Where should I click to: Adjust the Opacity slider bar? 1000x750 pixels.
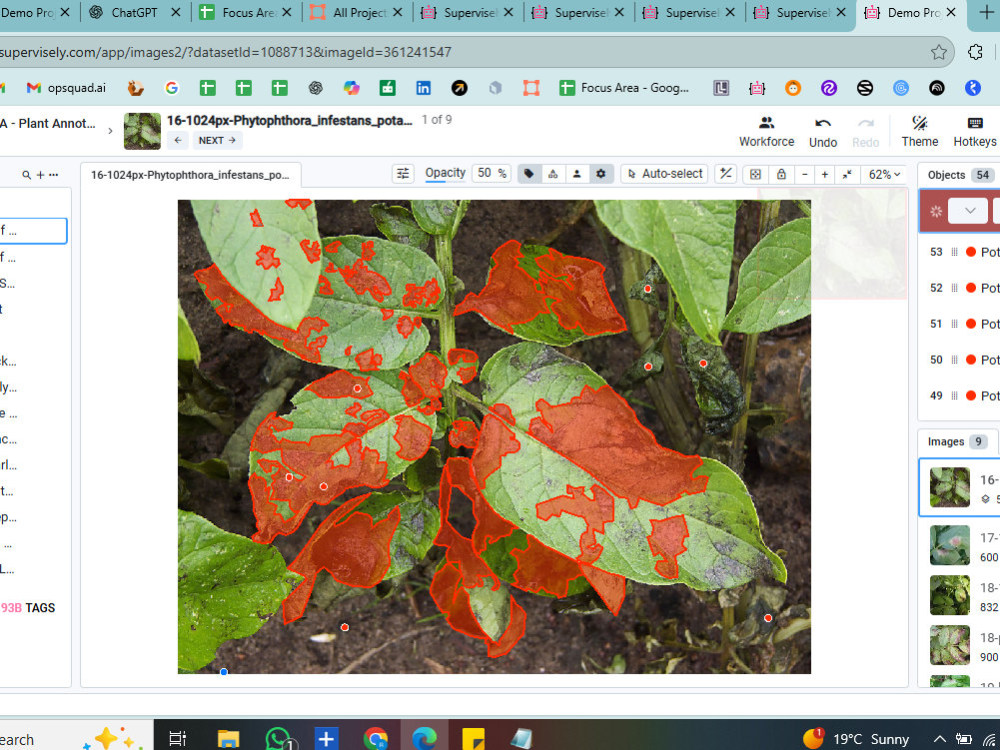(445, 182)
